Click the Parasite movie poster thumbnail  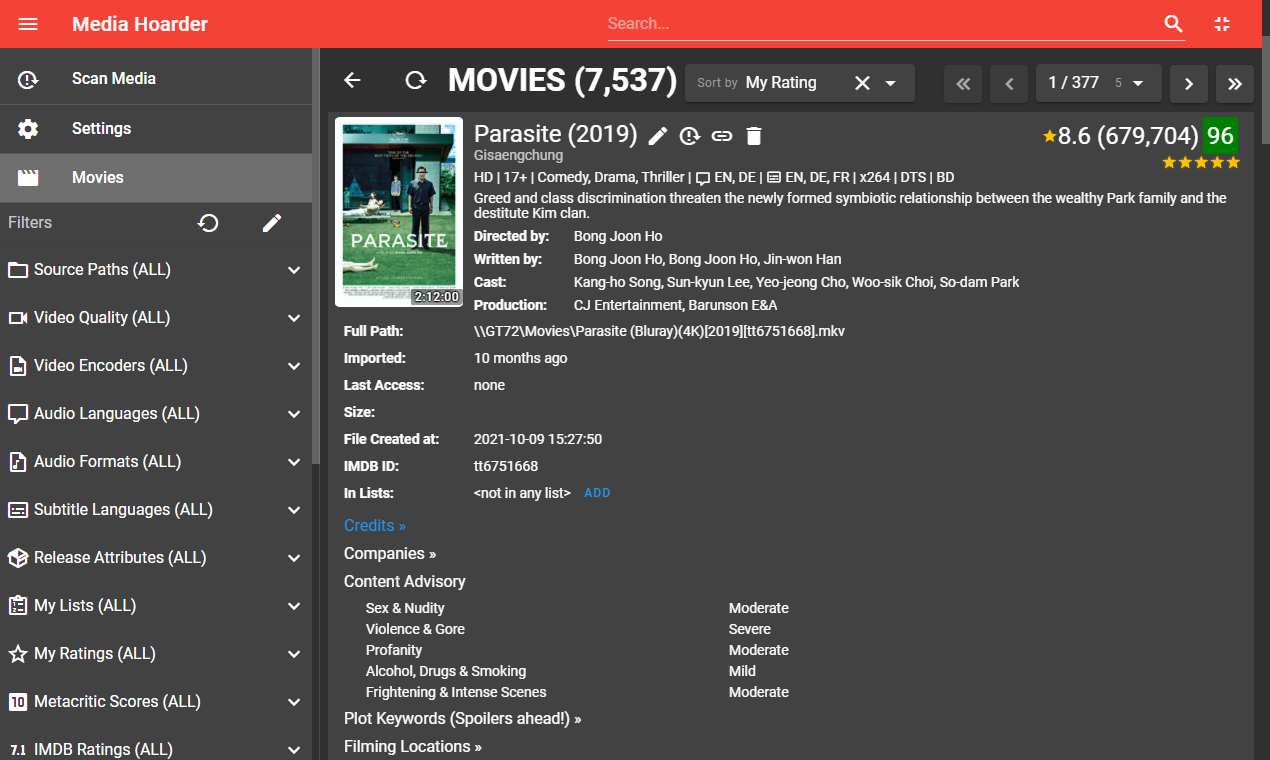pos(399,212)
